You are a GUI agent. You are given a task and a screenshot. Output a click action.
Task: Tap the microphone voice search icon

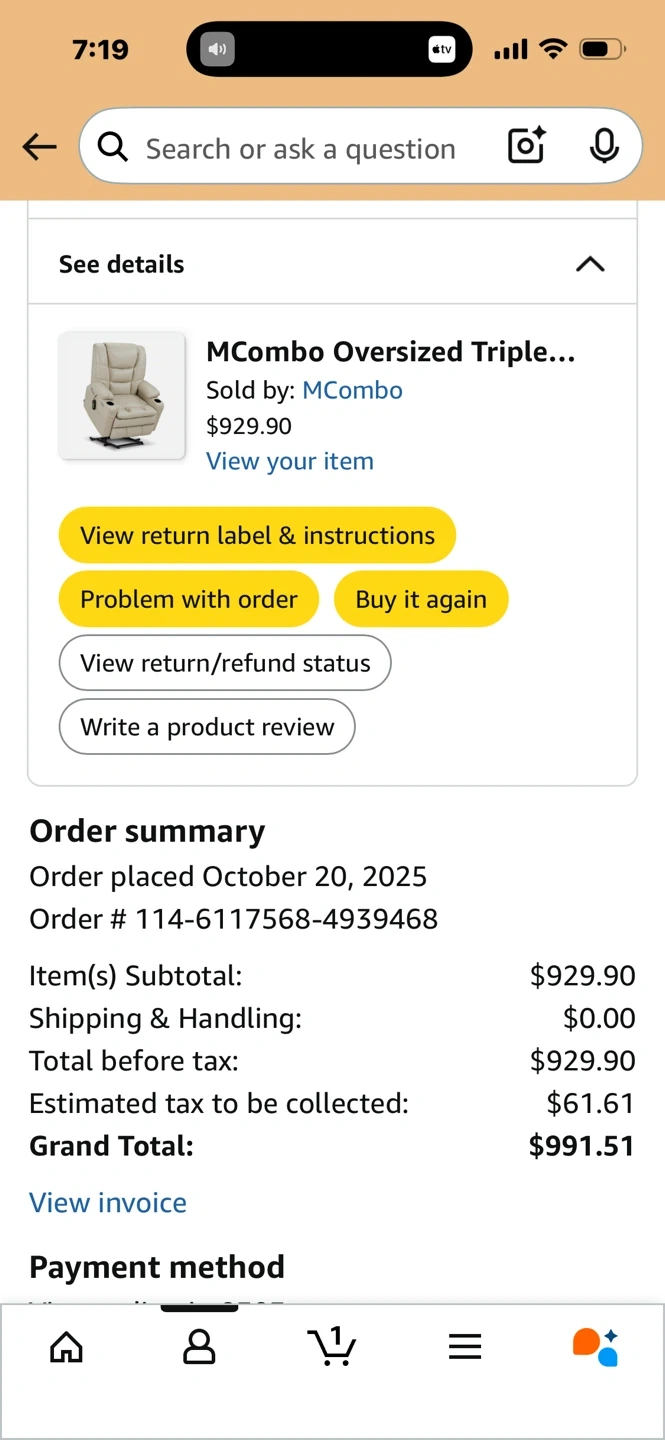click(x=603, y=147)
